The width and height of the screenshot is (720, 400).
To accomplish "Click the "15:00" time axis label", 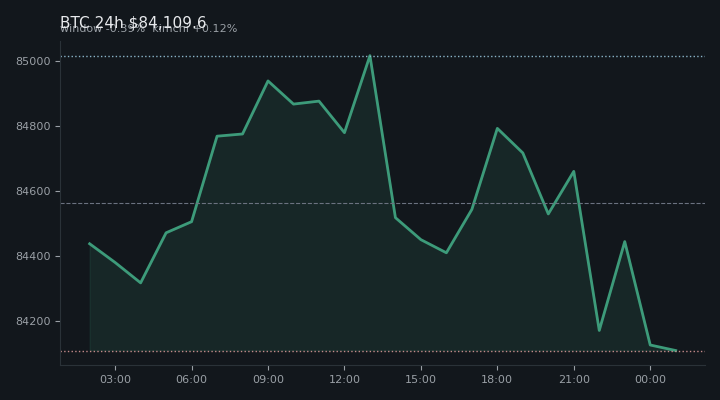I will click(421, 379).
